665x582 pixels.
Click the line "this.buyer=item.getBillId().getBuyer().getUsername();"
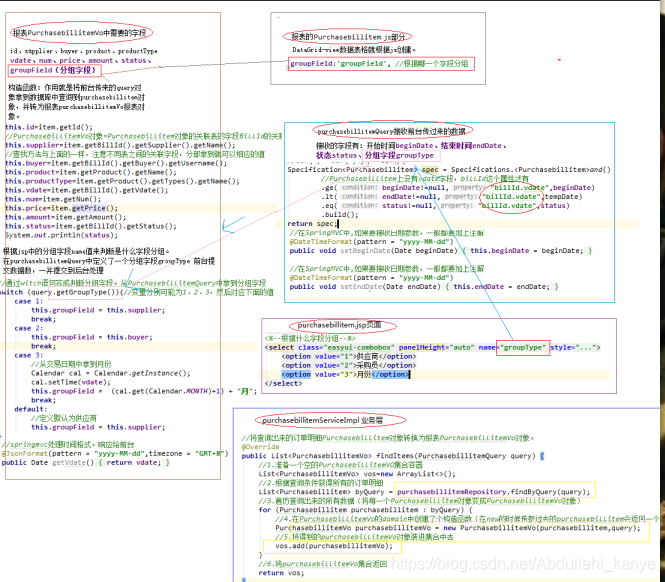[x=116, y=163]
